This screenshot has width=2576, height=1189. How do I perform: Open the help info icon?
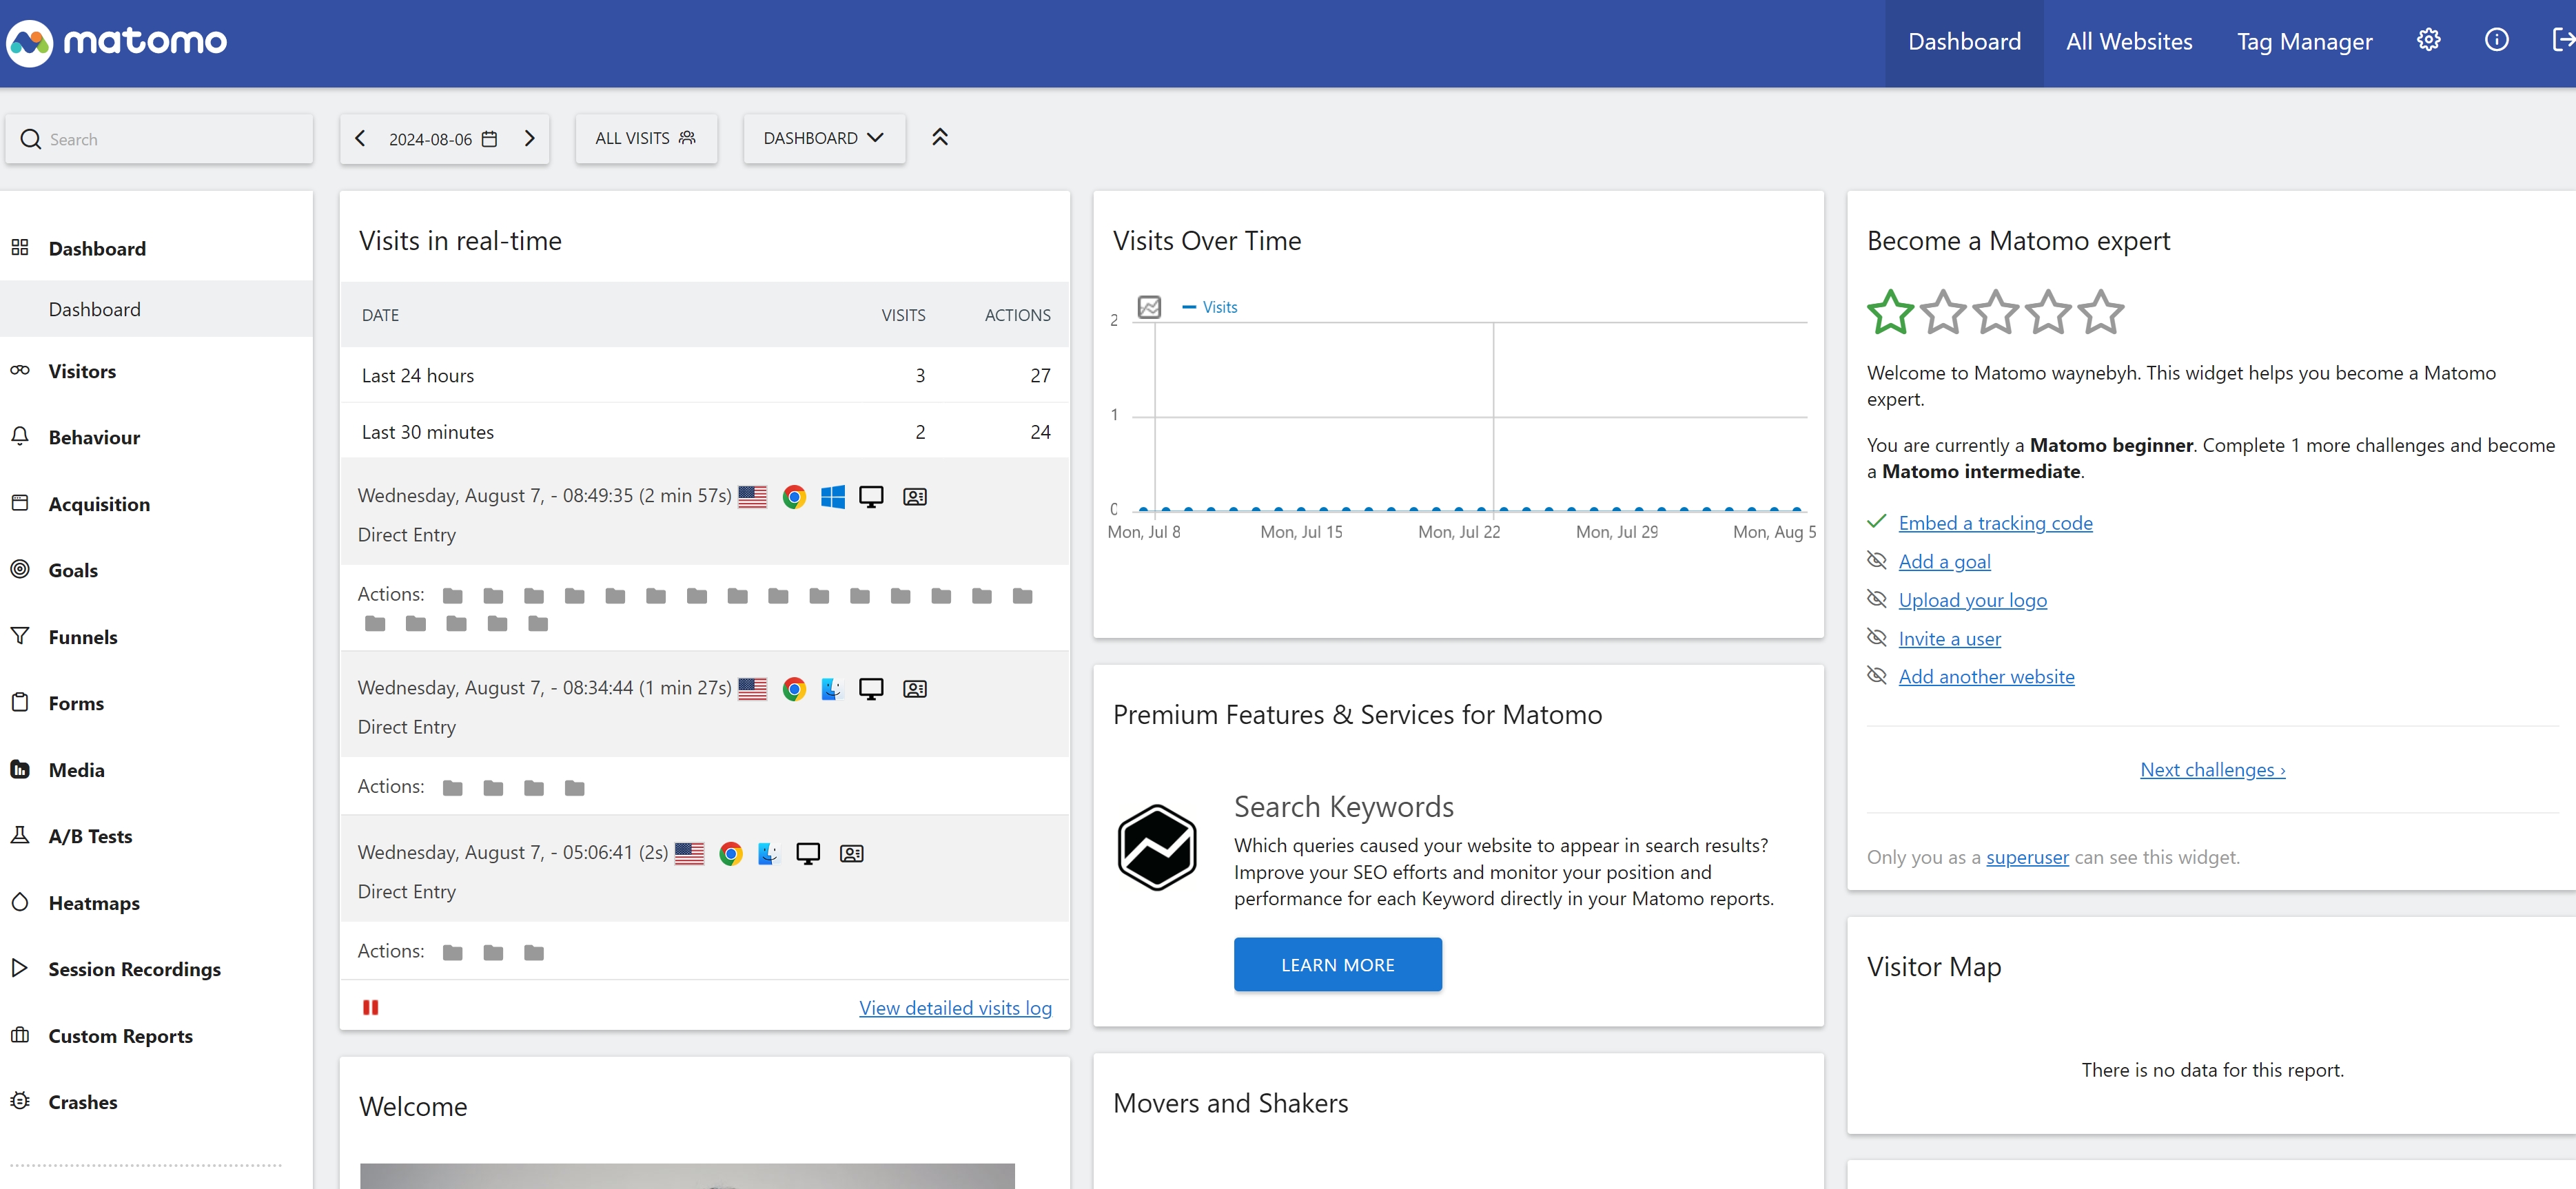coord(2496,41)
